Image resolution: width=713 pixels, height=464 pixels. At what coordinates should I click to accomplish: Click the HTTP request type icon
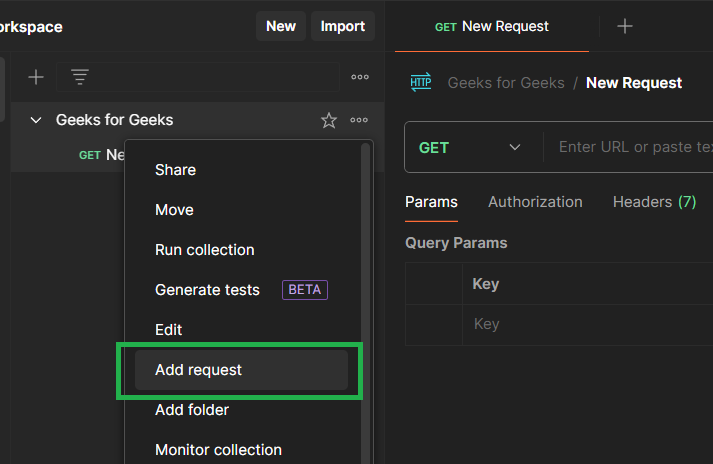coord(421,83)
